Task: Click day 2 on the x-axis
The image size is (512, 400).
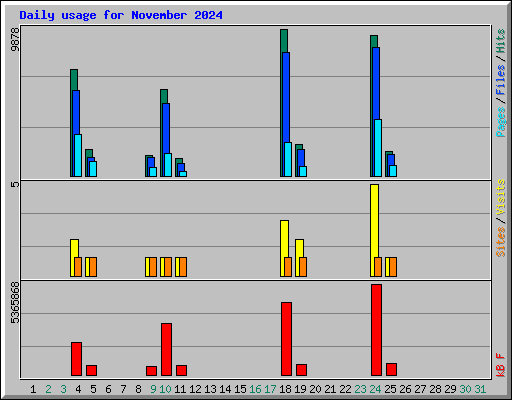Action: coord(48,389)
